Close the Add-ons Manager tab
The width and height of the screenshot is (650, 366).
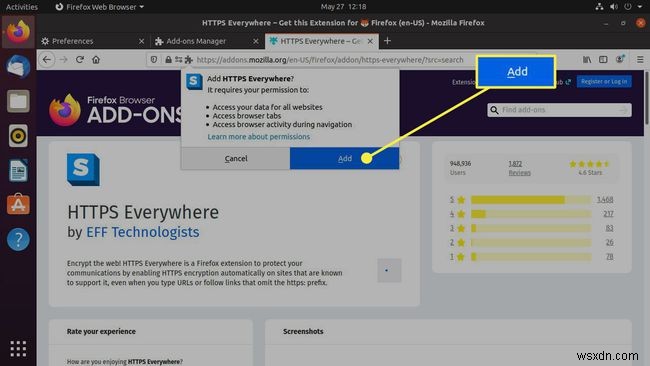point(256,41)
